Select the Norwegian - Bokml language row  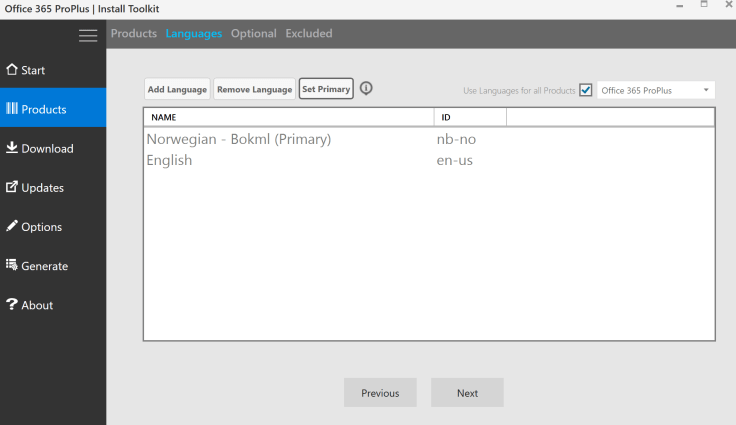pos(238,139)
